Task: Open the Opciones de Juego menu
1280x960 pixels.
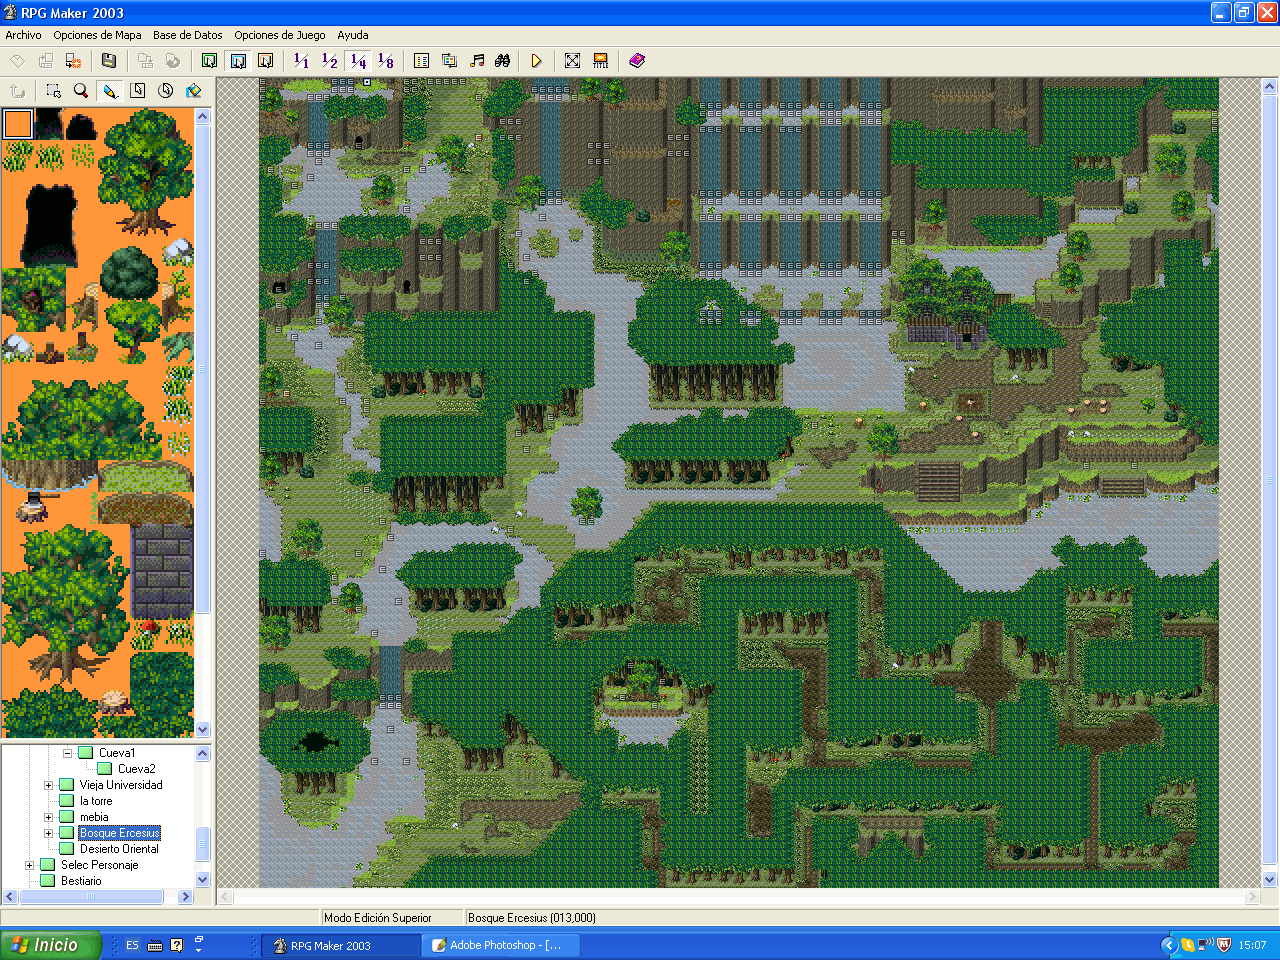Action: coord(280,35)
